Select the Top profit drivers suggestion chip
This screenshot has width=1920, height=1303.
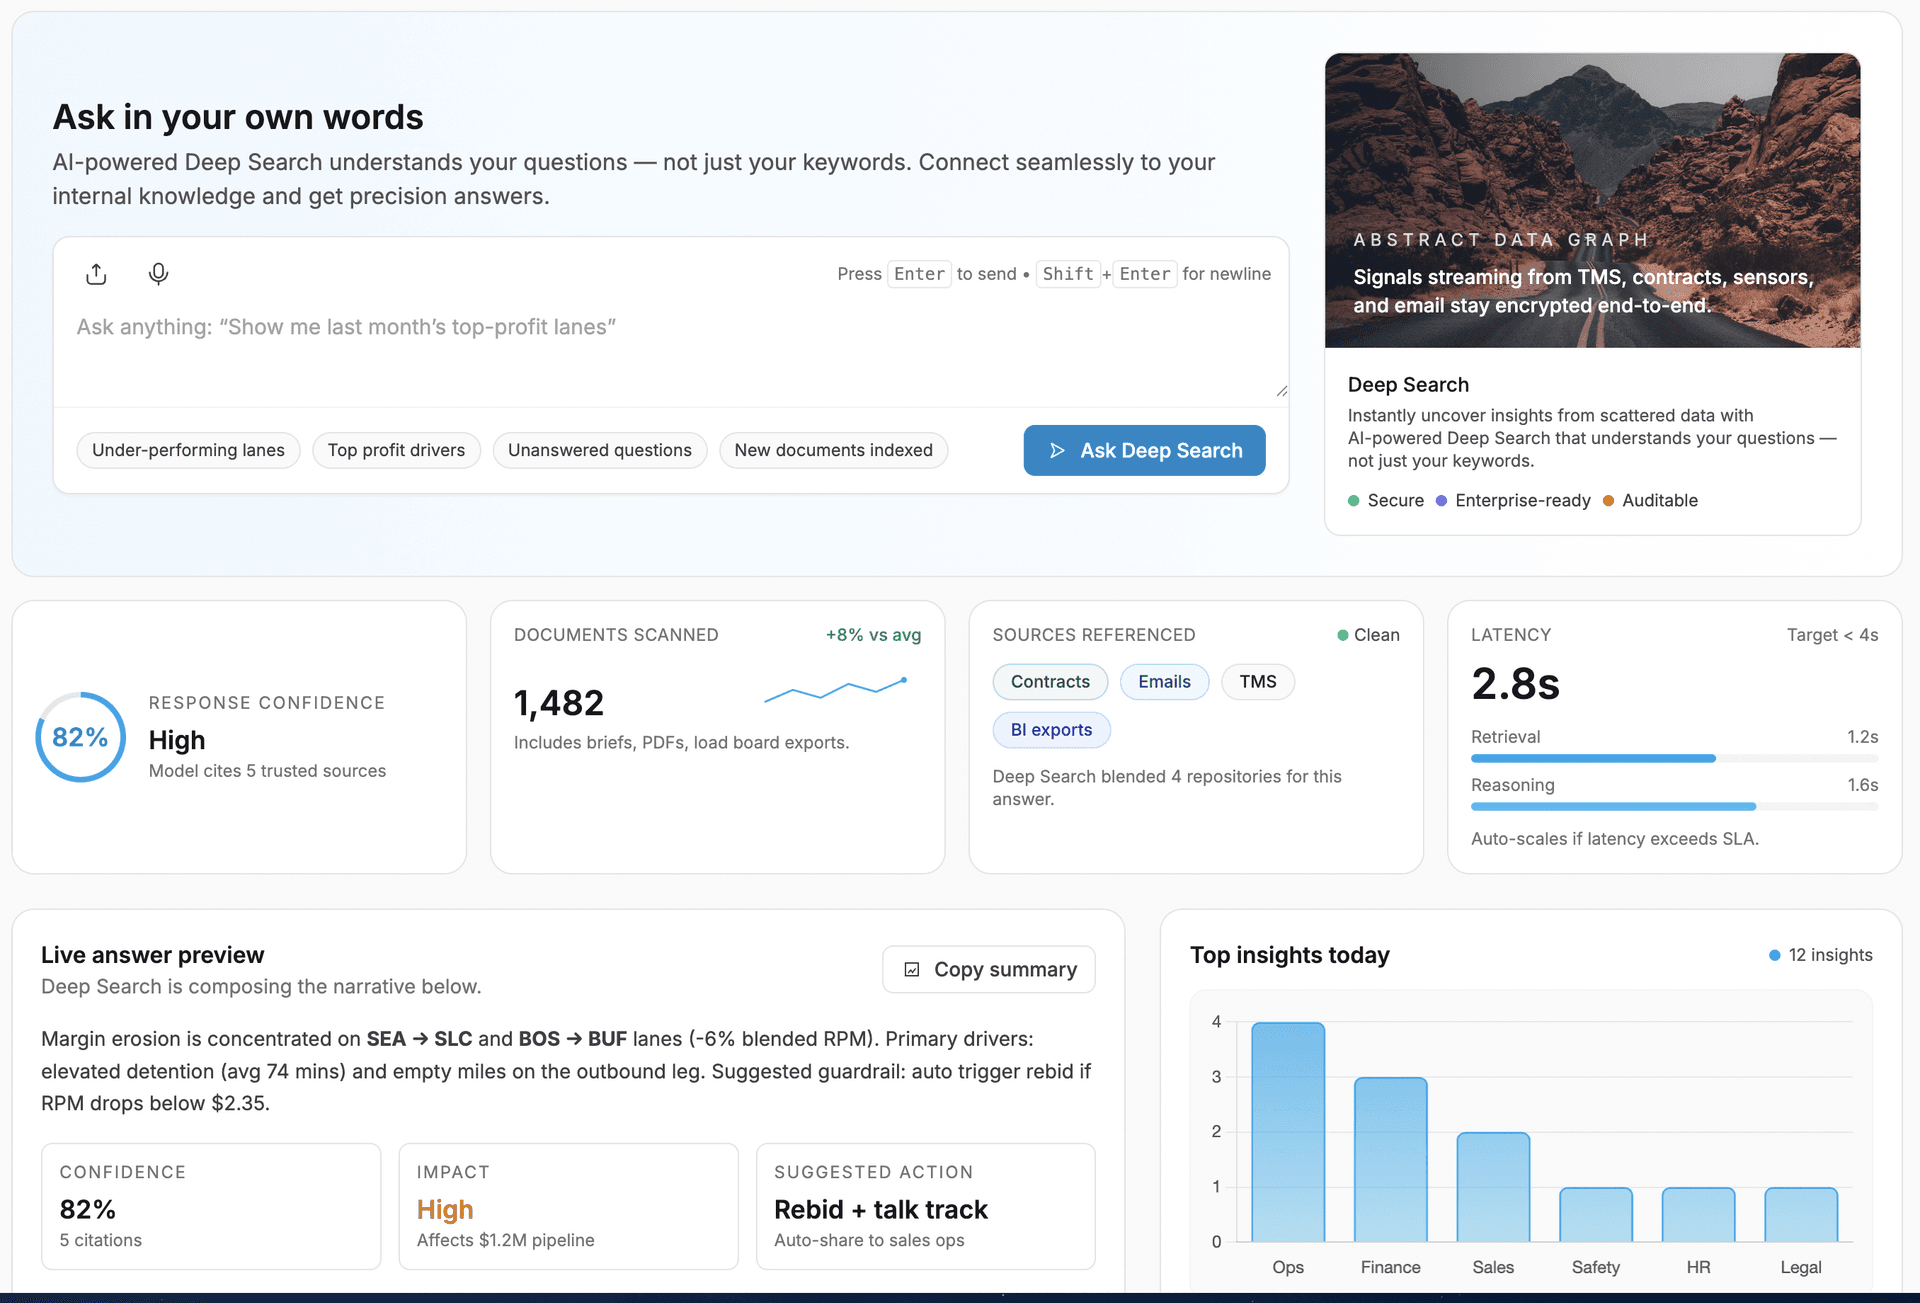tap(396, 450)
